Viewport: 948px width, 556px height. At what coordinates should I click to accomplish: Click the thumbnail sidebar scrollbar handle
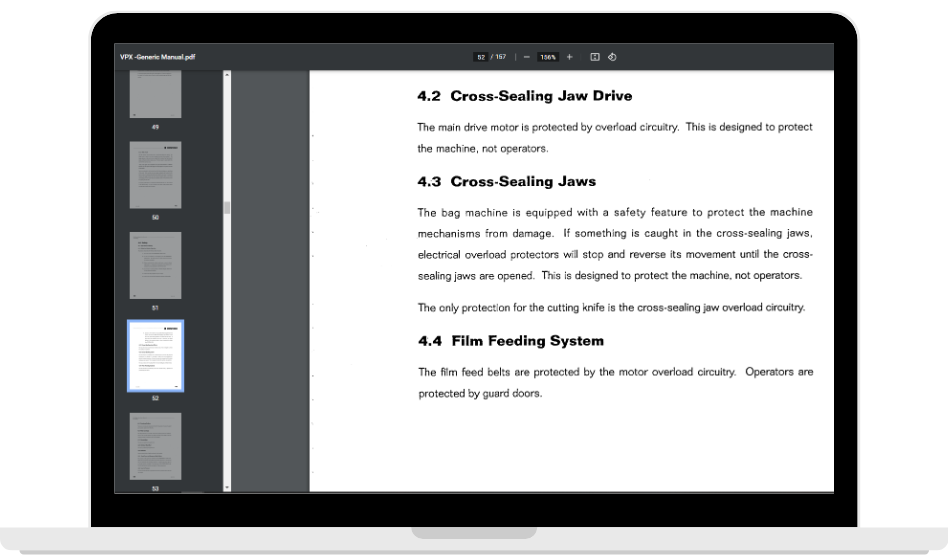point(227,208)
